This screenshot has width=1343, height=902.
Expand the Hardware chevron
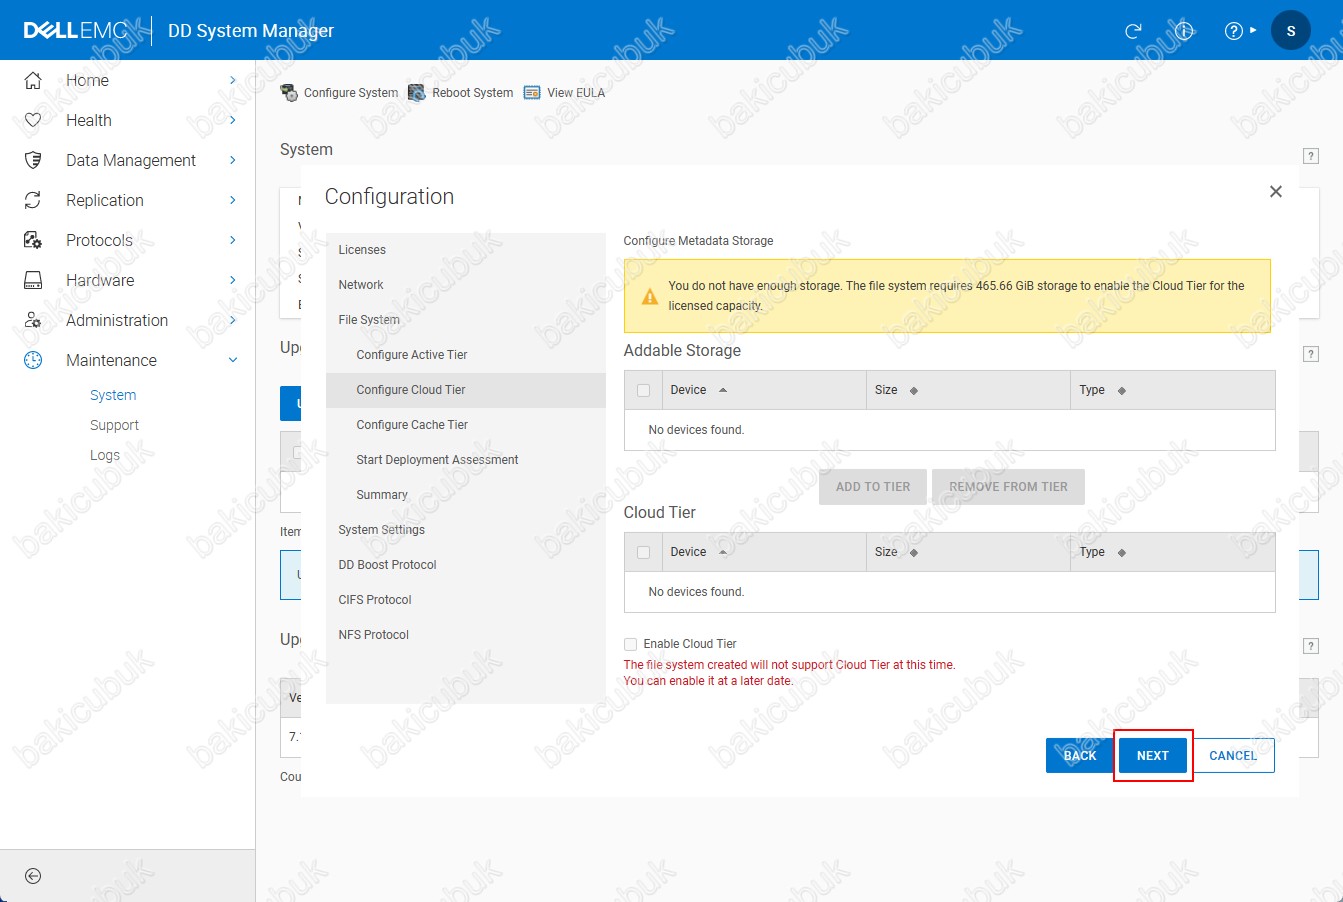232,280
